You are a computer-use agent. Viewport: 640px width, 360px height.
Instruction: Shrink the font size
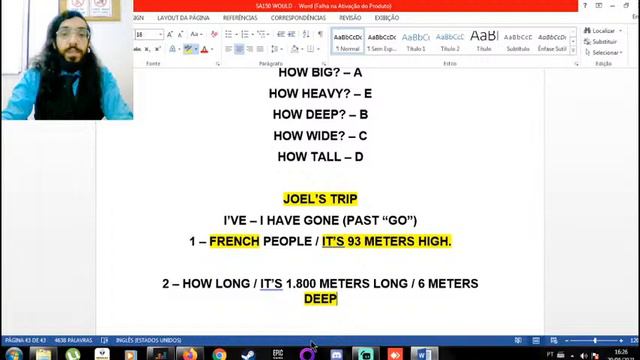pyautogui.click(x=180, y=35)
